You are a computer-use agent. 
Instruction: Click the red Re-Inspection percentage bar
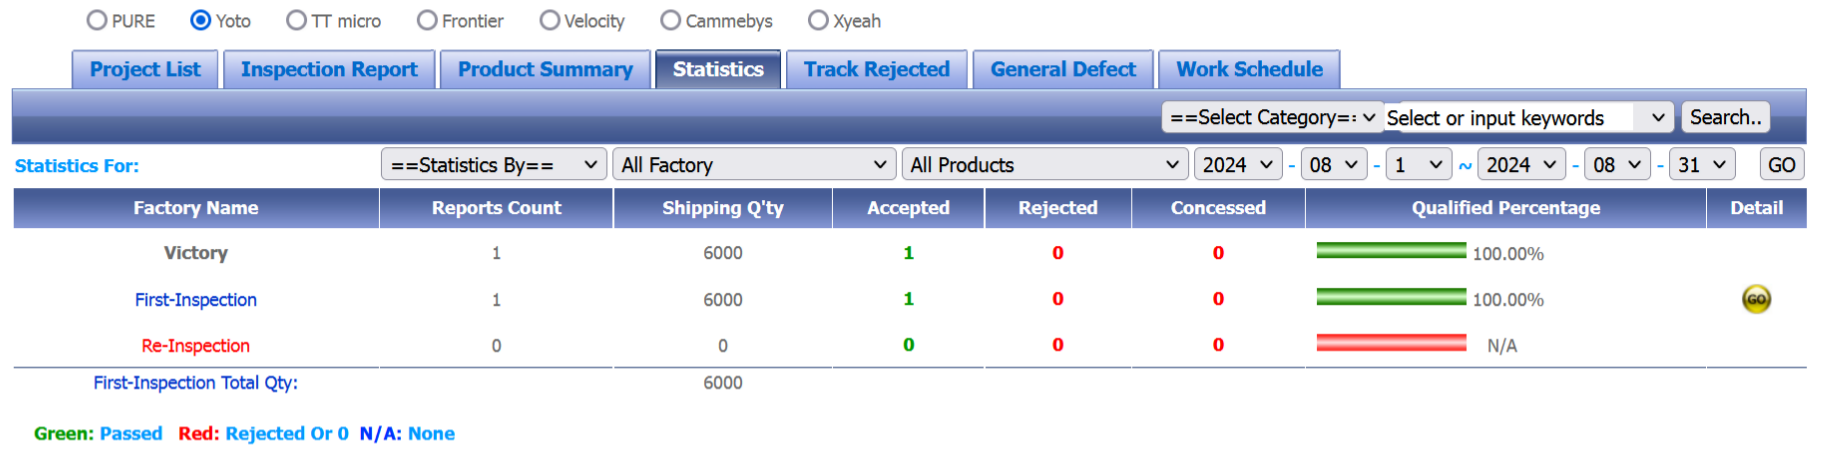click(x=1391, y=344)
